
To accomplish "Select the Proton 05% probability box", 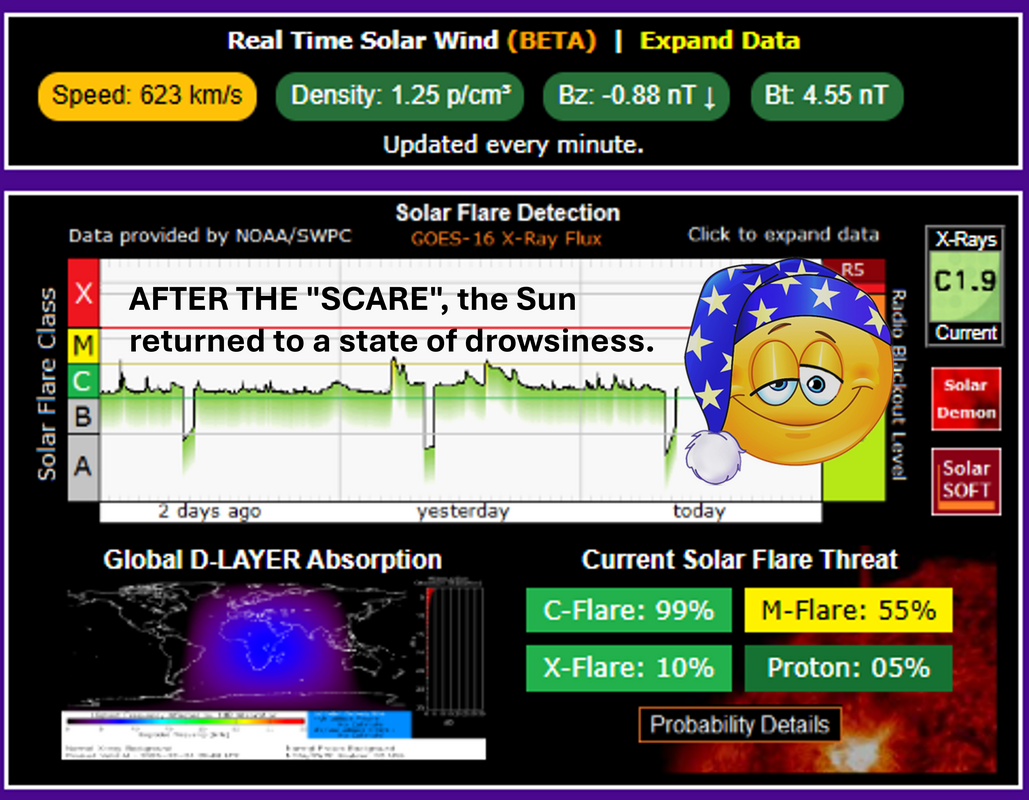I will point(848,667).
